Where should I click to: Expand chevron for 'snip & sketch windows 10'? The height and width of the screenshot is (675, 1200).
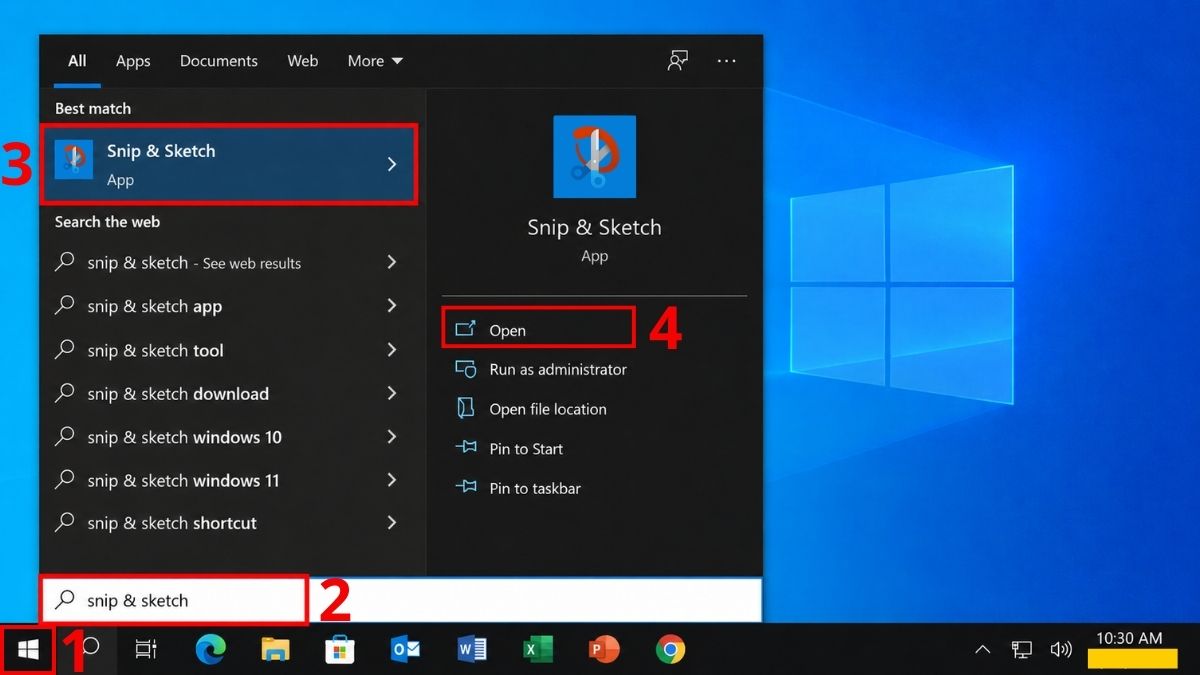392,437
